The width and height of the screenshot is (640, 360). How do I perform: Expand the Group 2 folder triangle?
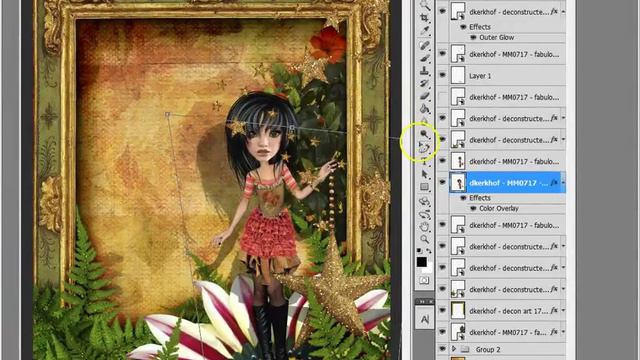coord(453,349)
